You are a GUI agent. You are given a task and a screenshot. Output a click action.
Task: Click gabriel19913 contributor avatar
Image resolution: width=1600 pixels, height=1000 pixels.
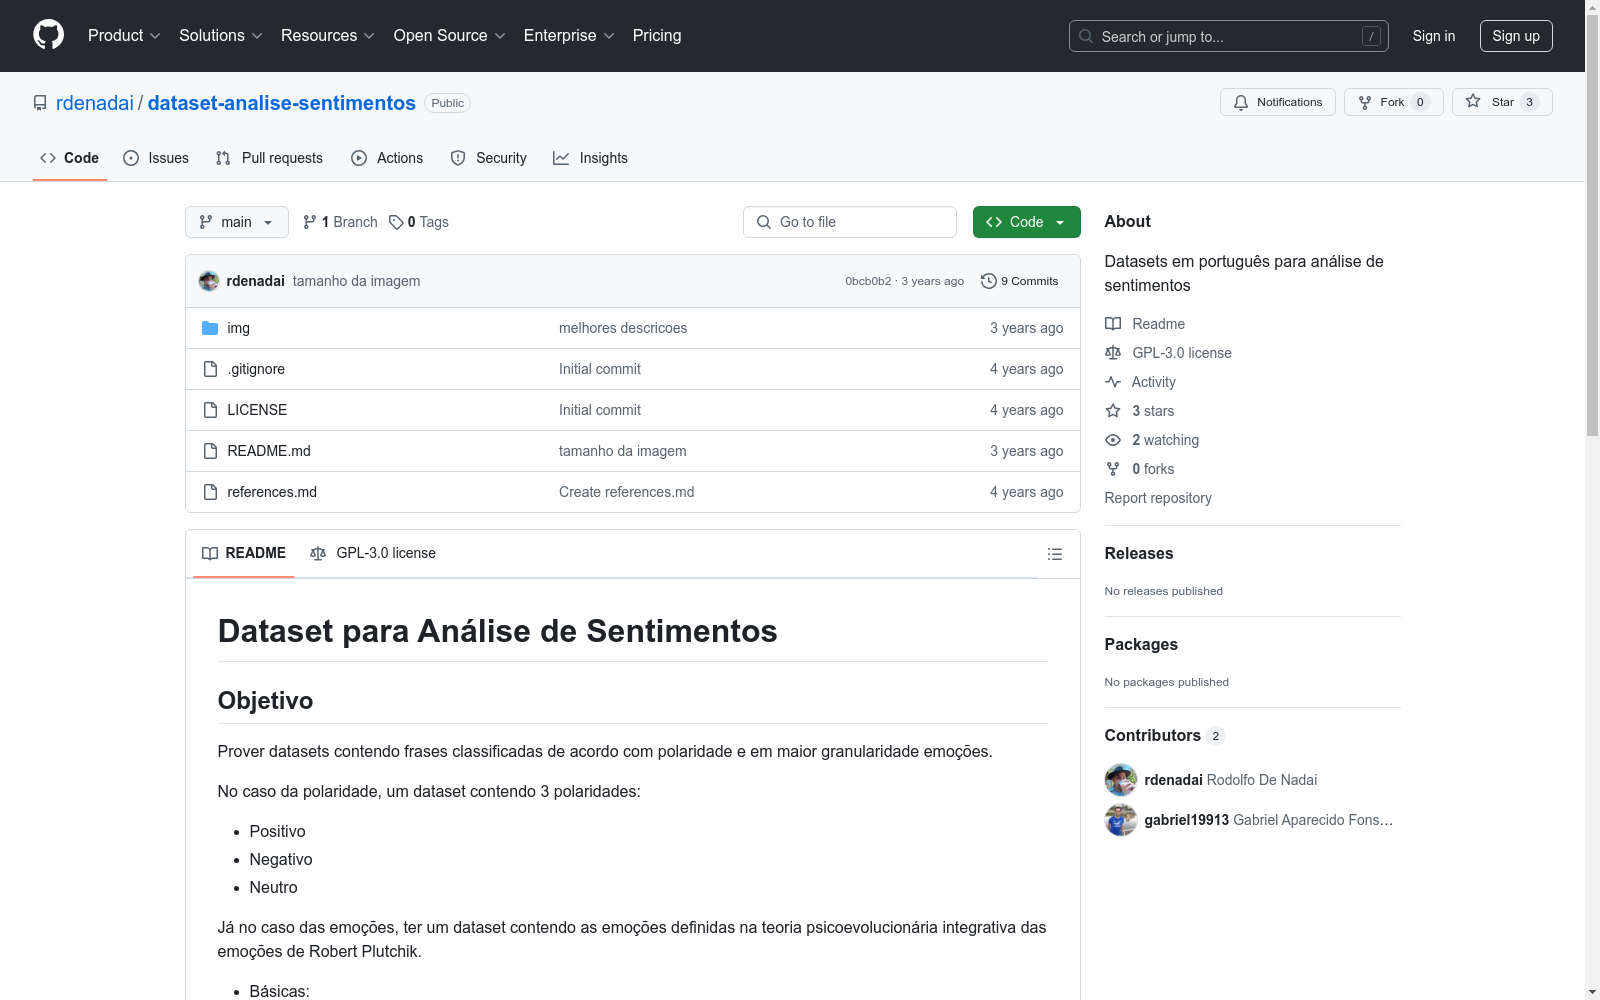click(x=1121, y=820)
